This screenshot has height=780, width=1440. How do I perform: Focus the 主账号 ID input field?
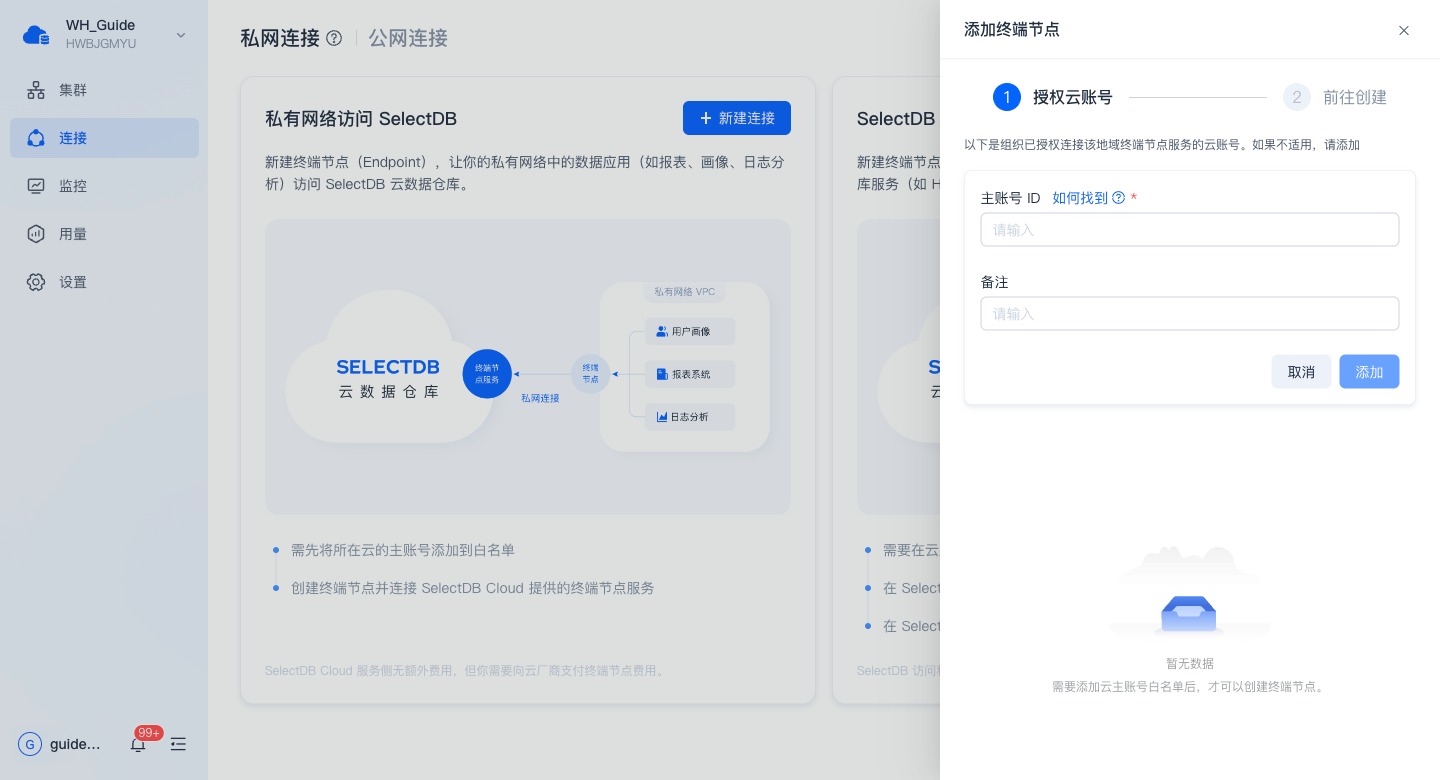pyautogui.click(x=1190, y=230)
